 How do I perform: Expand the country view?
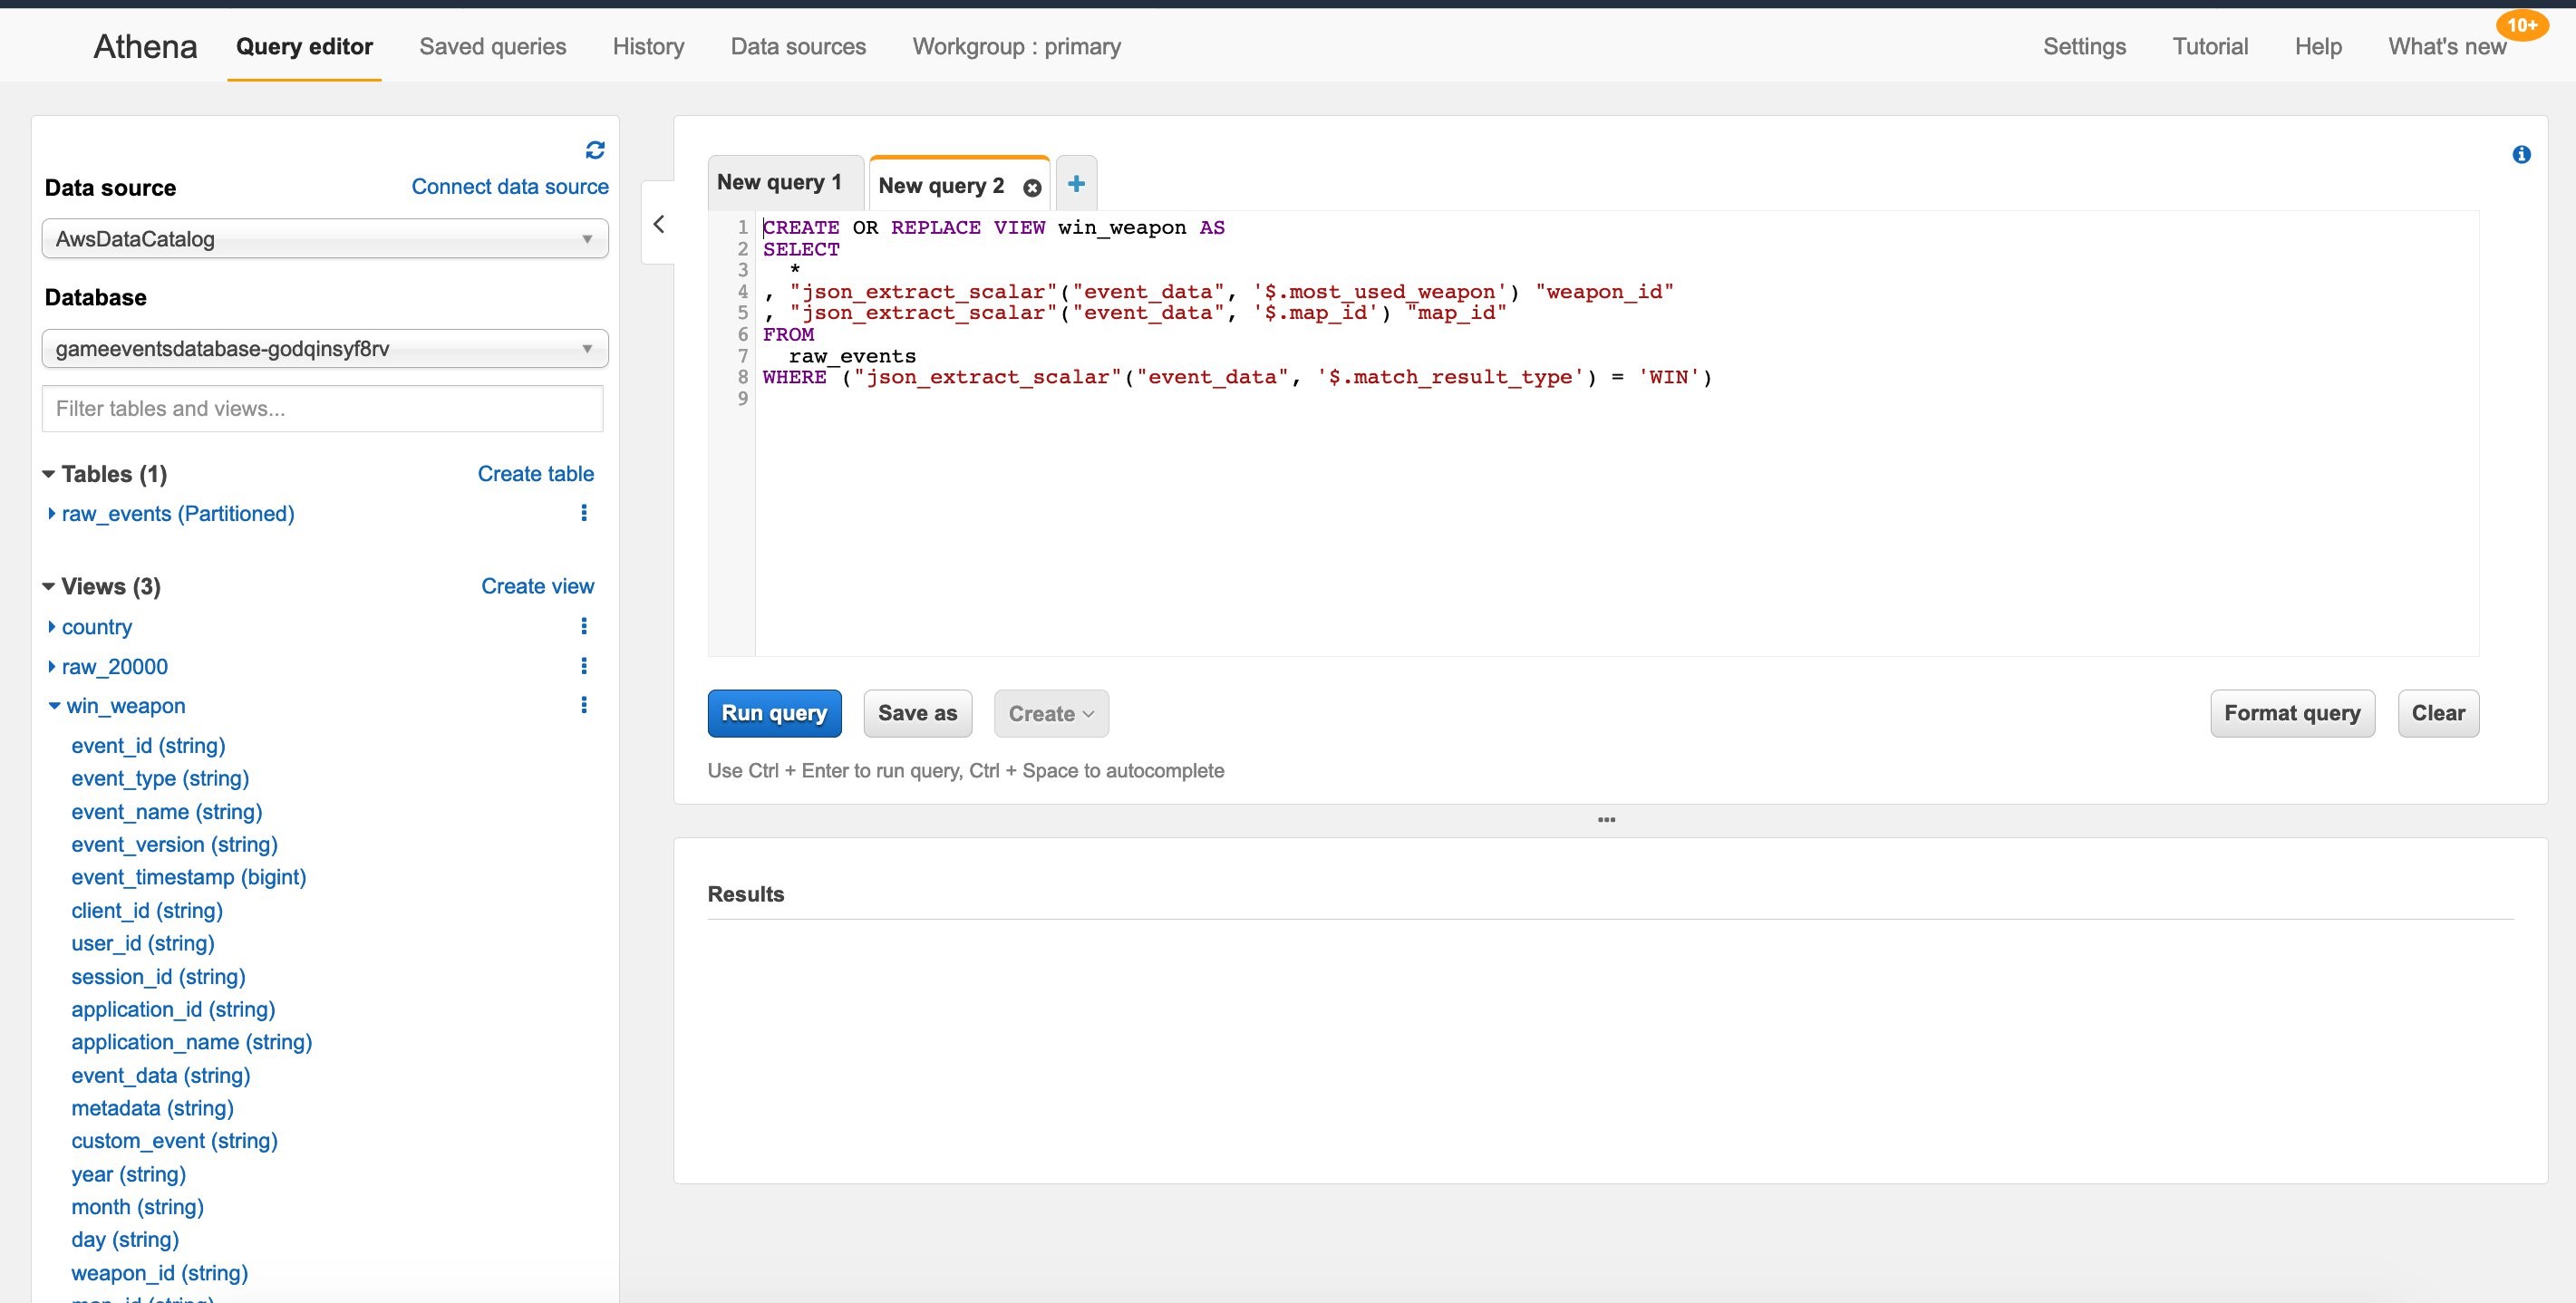[51, 626]
